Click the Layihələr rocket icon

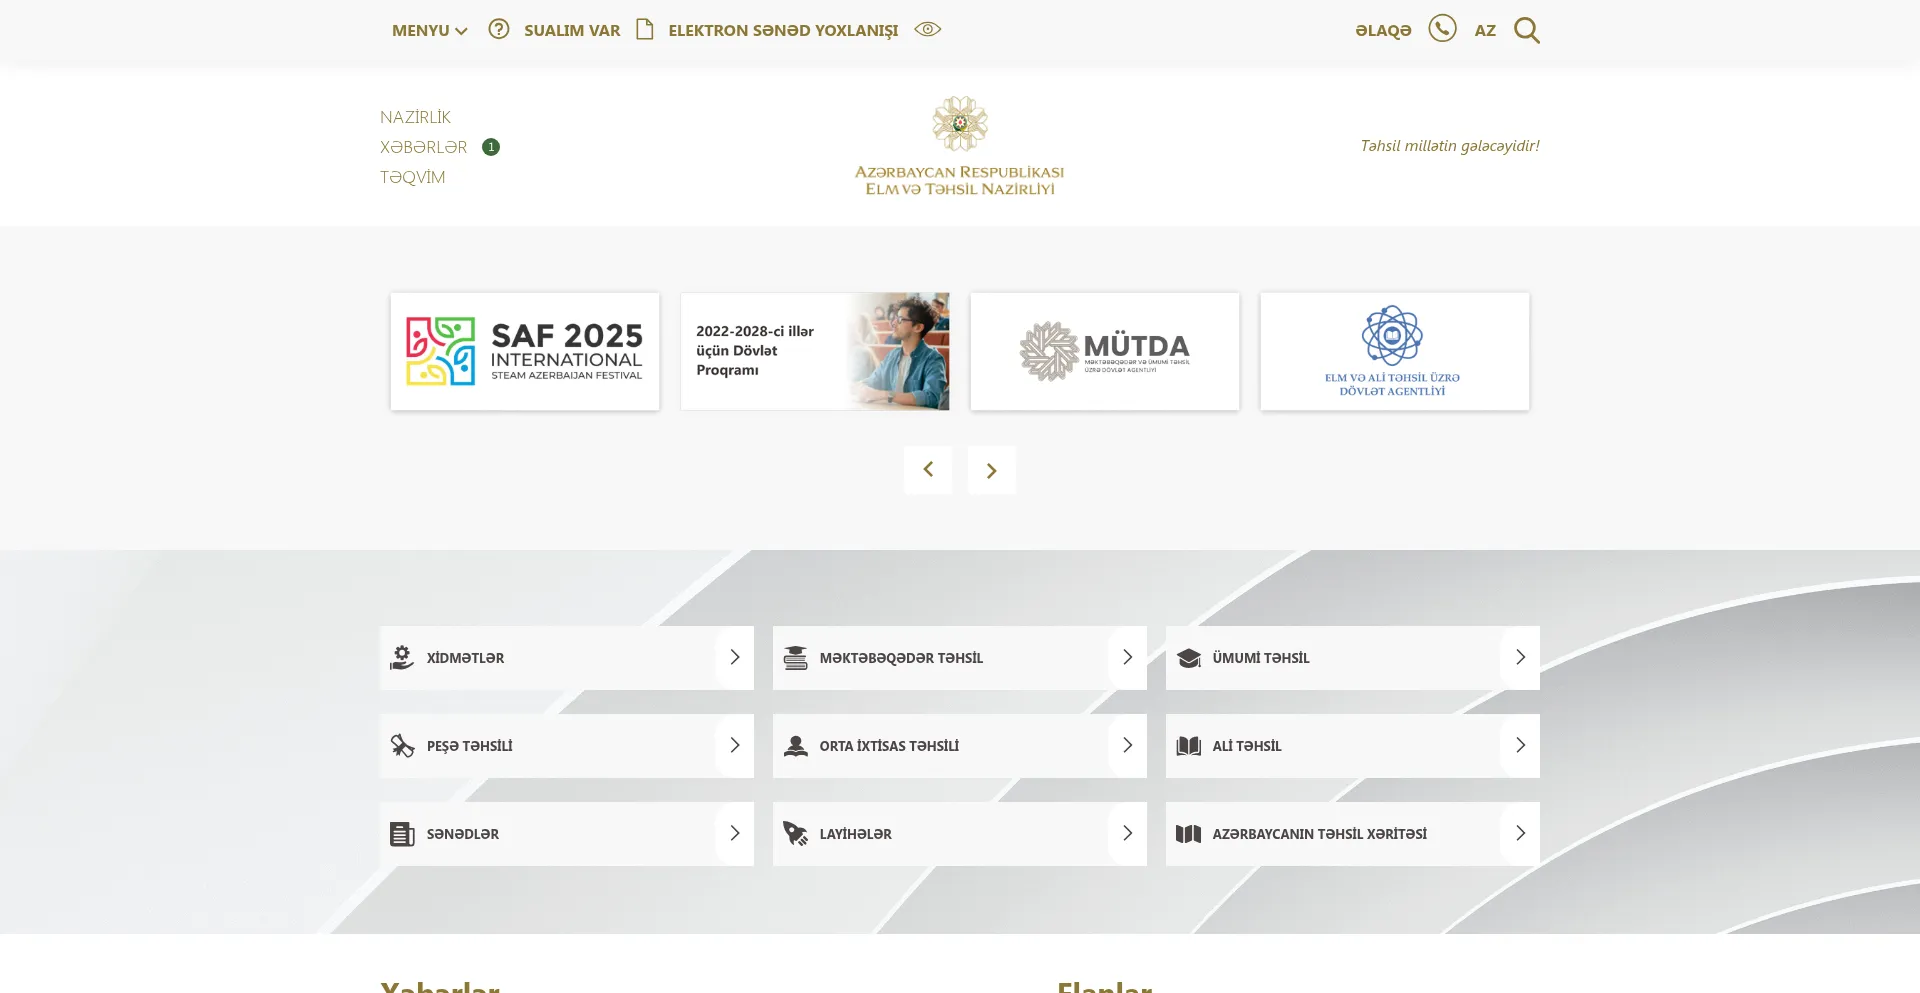tap(795, 834)
